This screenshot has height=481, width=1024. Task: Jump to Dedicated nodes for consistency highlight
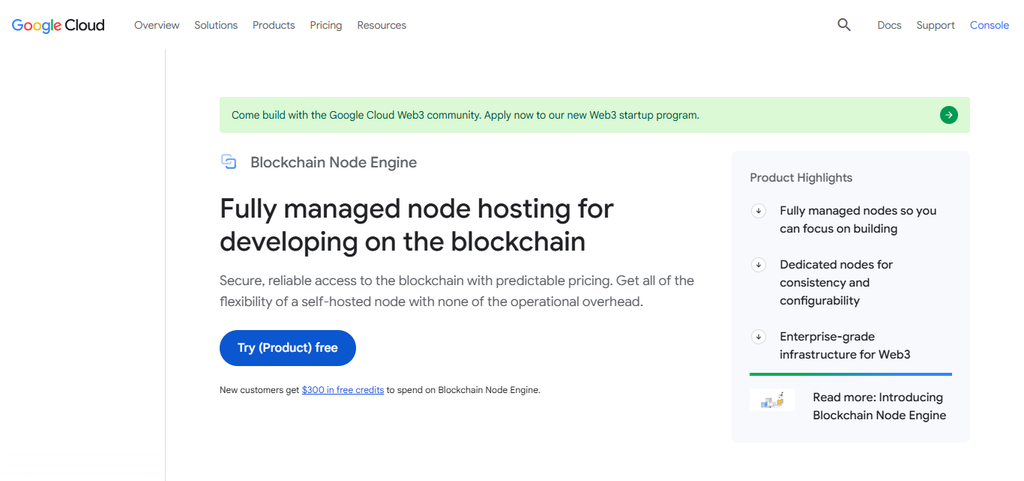click(x=836, y=283)
